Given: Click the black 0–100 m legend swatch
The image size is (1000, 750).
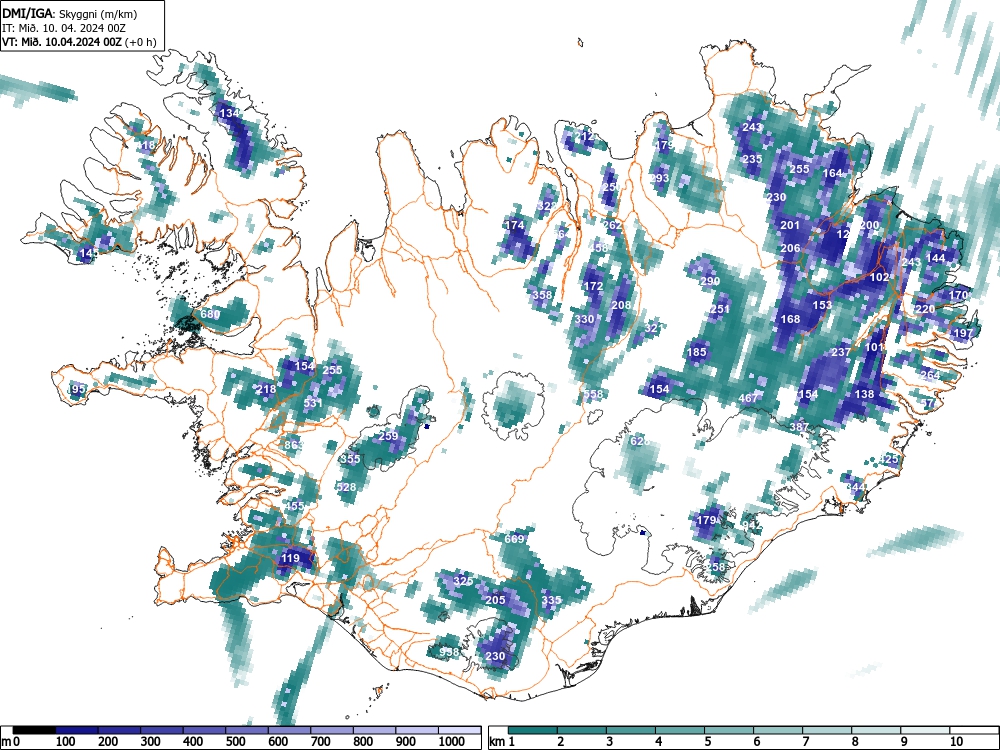Looking at the screenshot, I should 34,730.
